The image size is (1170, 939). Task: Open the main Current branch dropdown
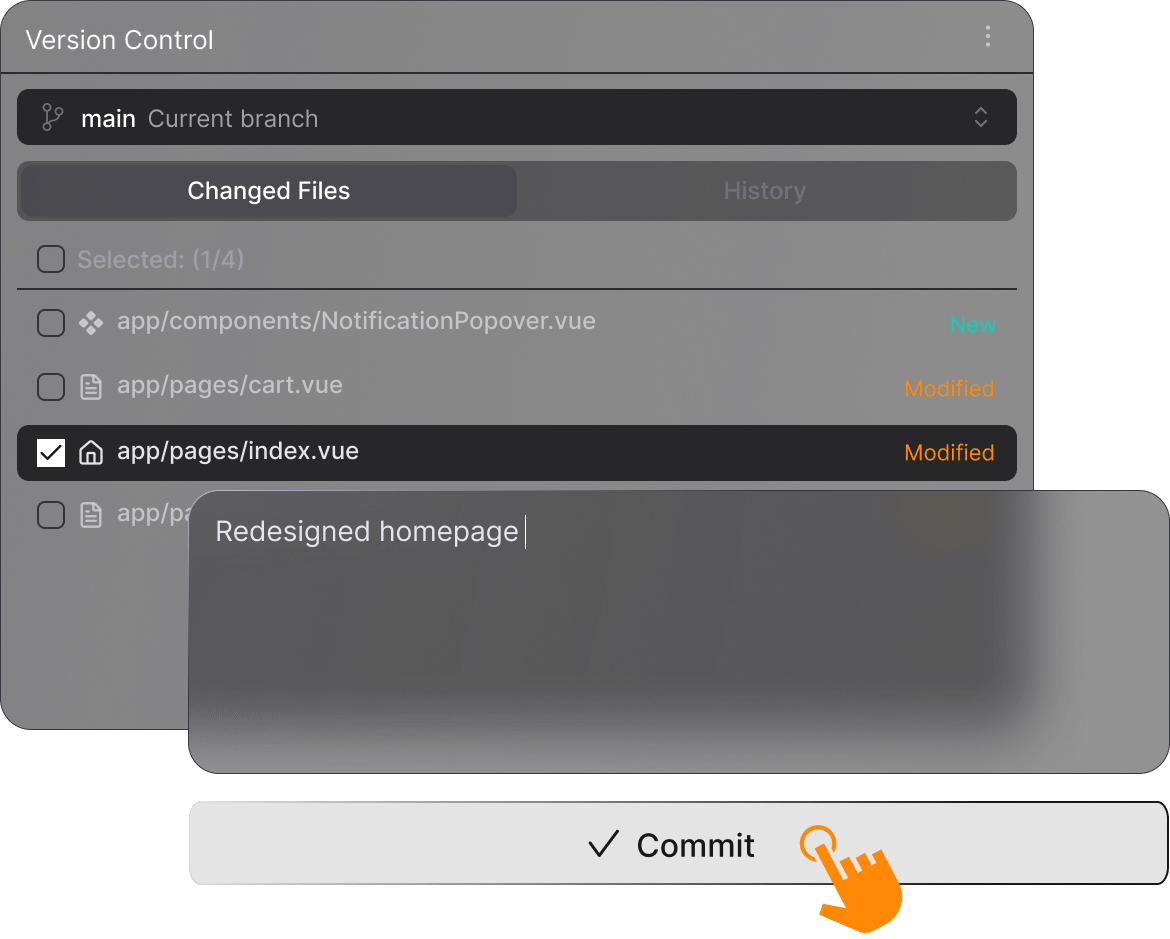pyautogui.click(x=500, y=118)
